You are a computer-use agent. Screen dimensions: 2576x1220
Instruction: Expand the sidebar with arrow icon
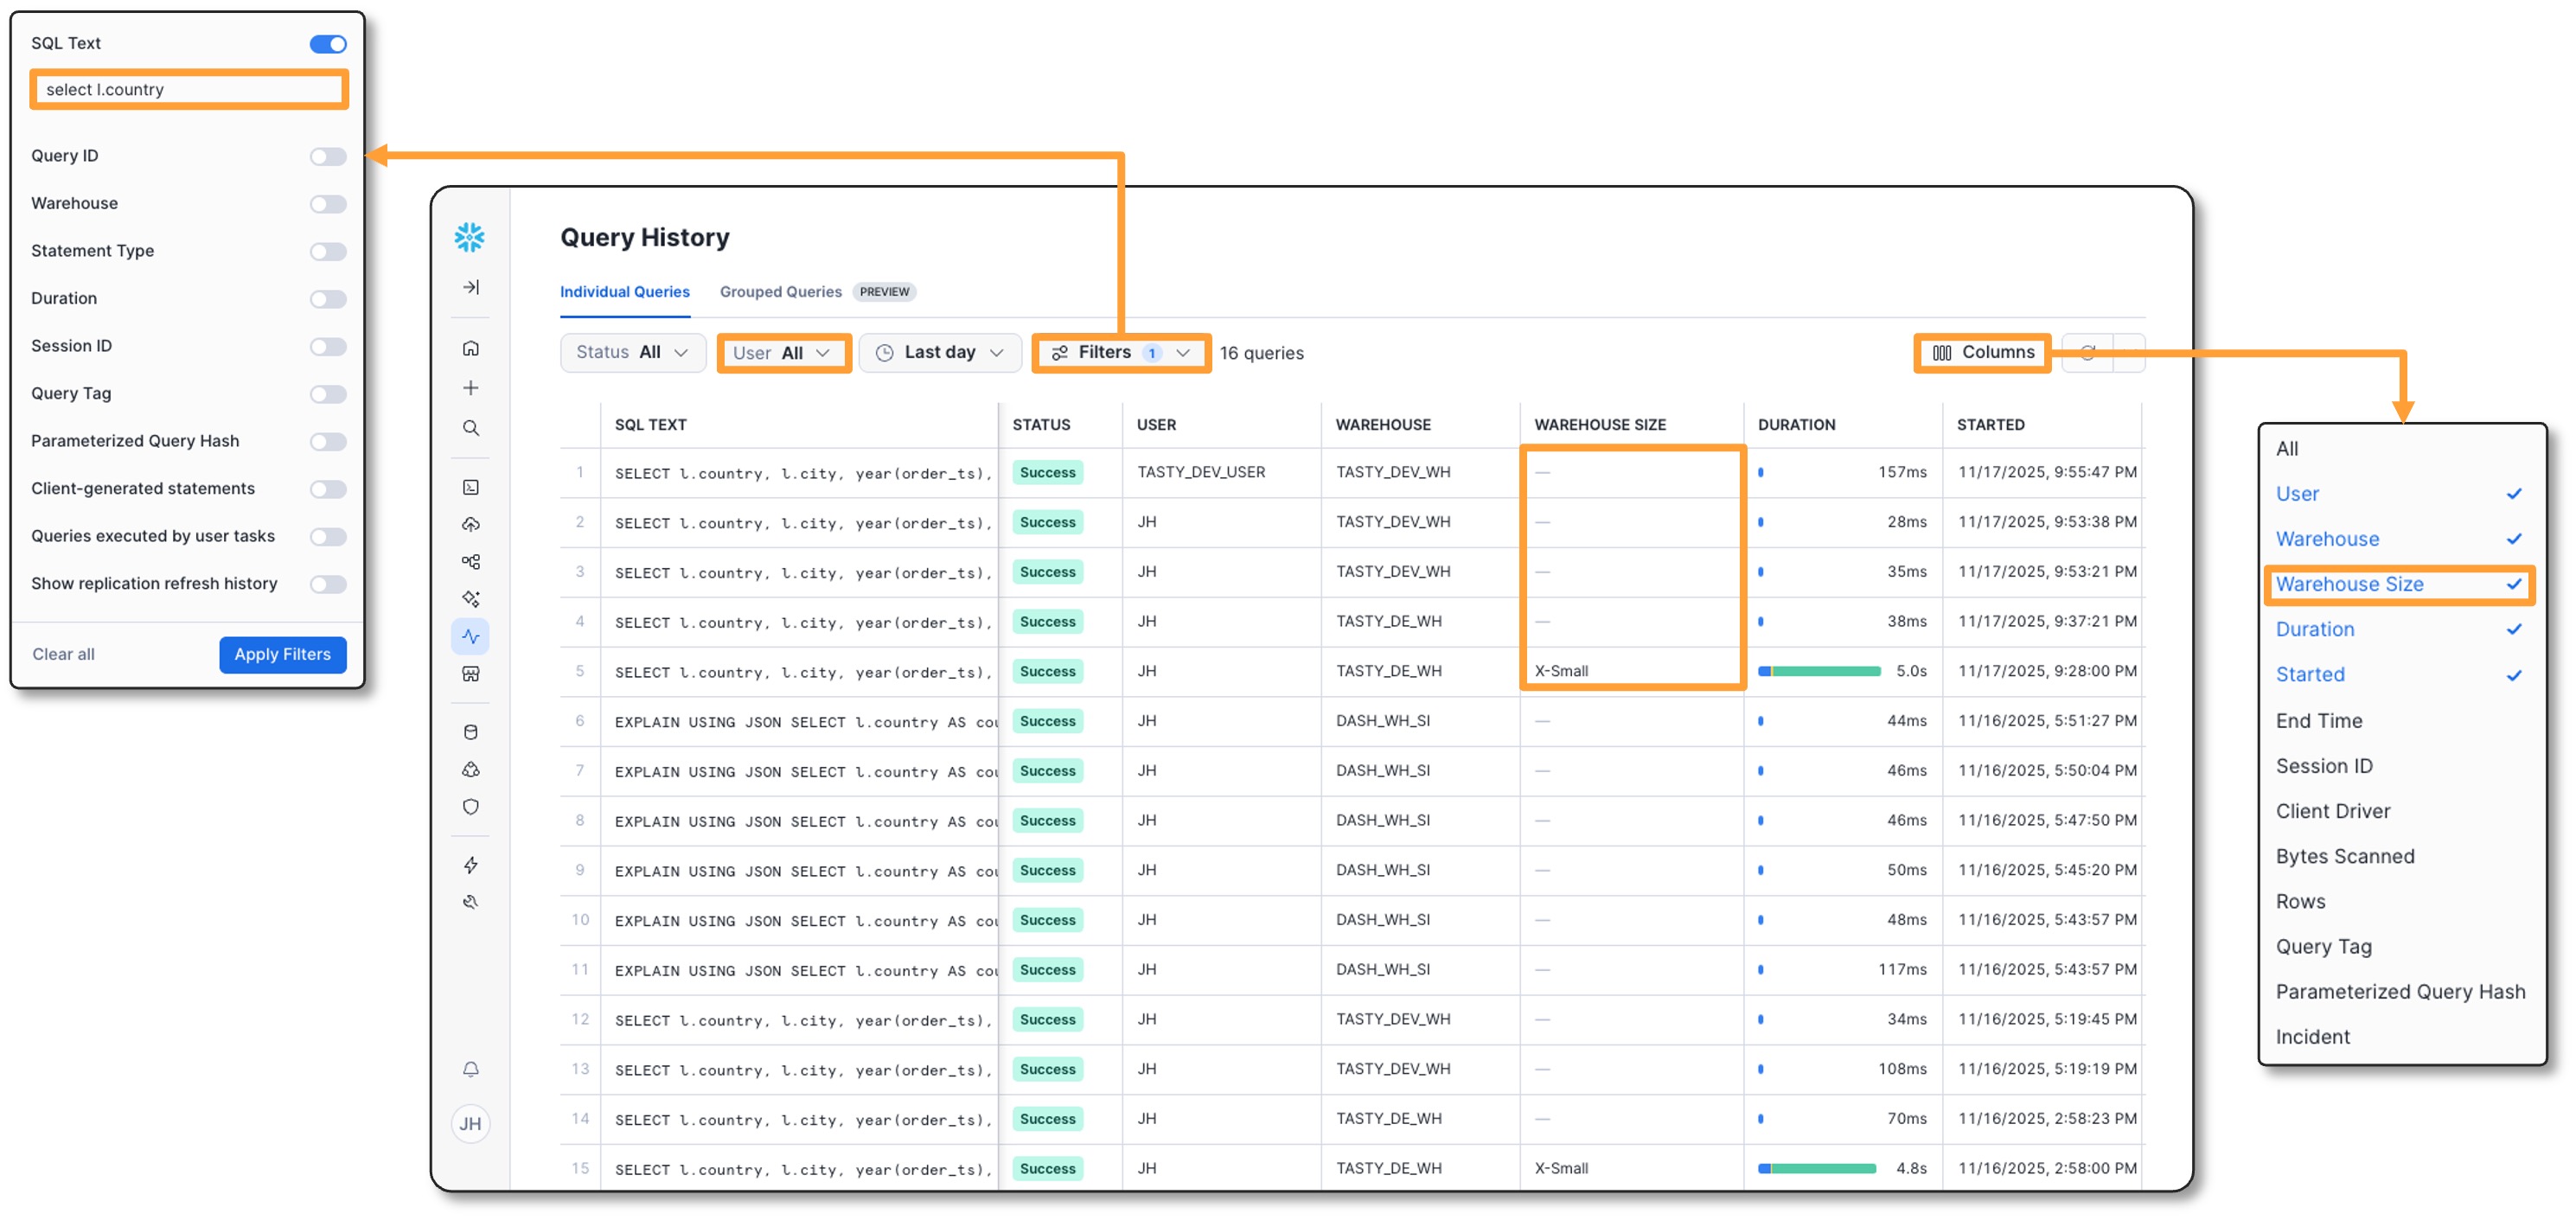tap(471, 287)
